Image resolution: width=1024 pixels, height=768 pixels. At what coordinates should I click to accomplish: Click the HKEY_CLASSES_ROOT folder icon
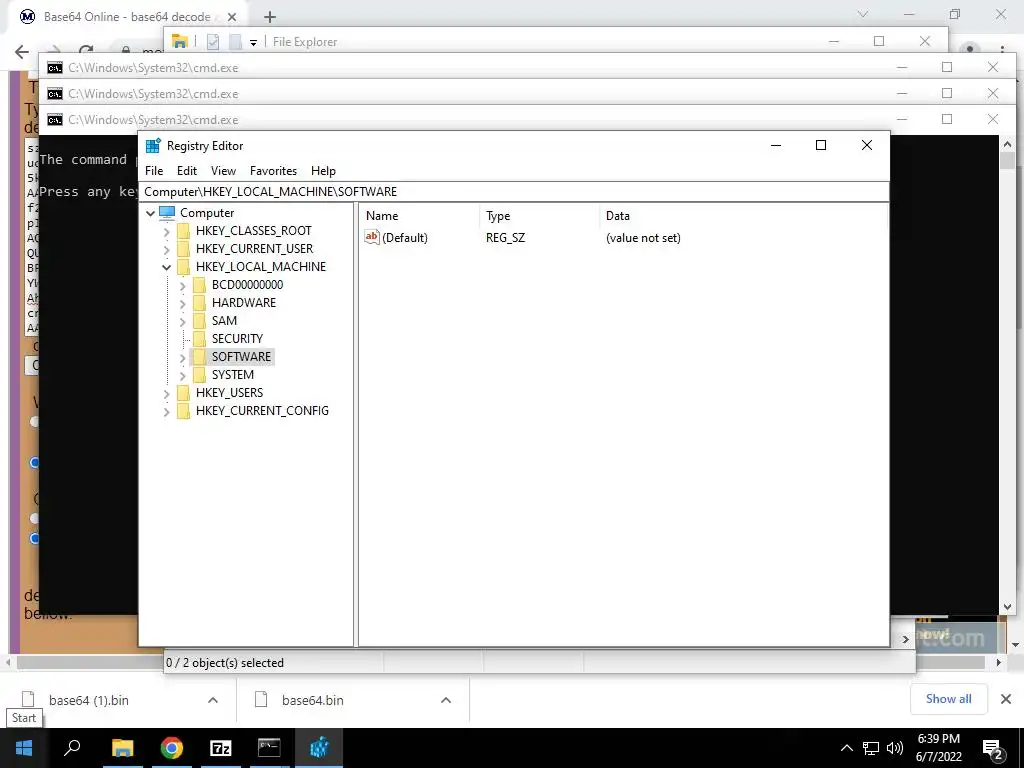pos(184,231)
